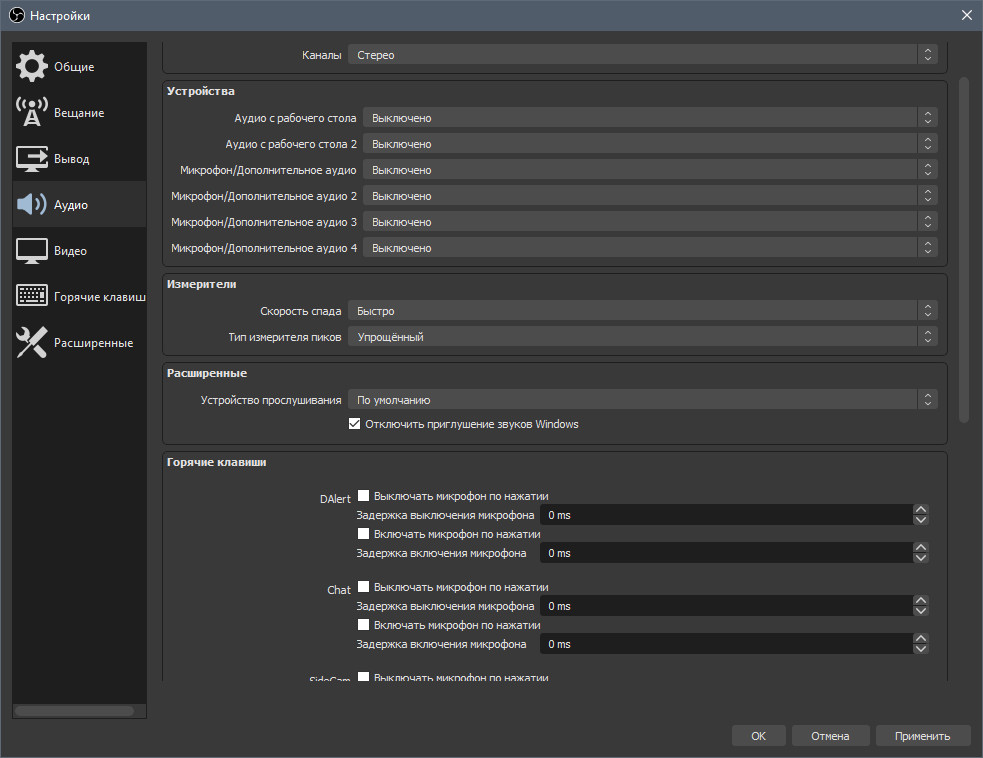This screenshot has width=983, height=758.
Task: Enable Chat Включать микрофон по нажатии
Action: click(363, 624)
